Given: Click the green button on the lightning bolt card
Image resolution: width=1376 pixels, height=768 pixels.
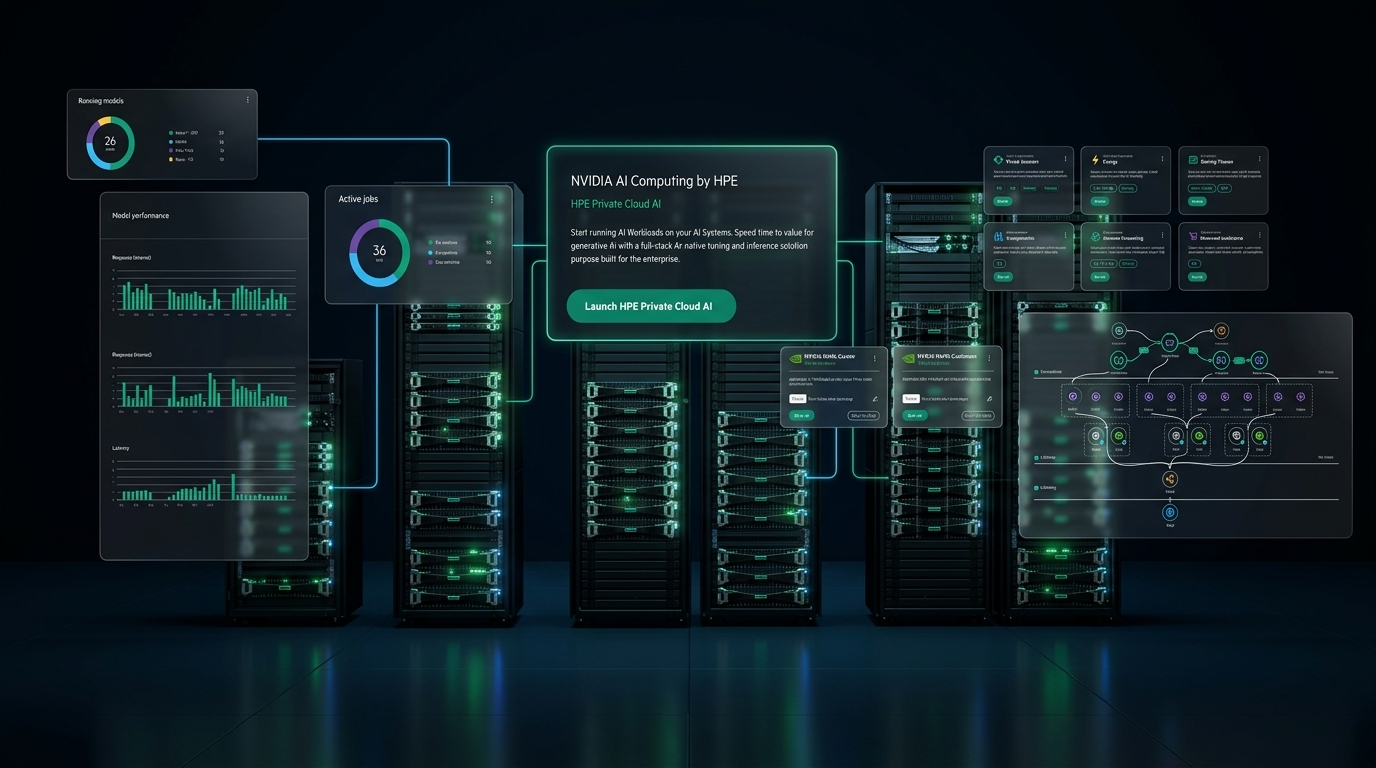Looking at the screenshot, I should coord(1100,201).
